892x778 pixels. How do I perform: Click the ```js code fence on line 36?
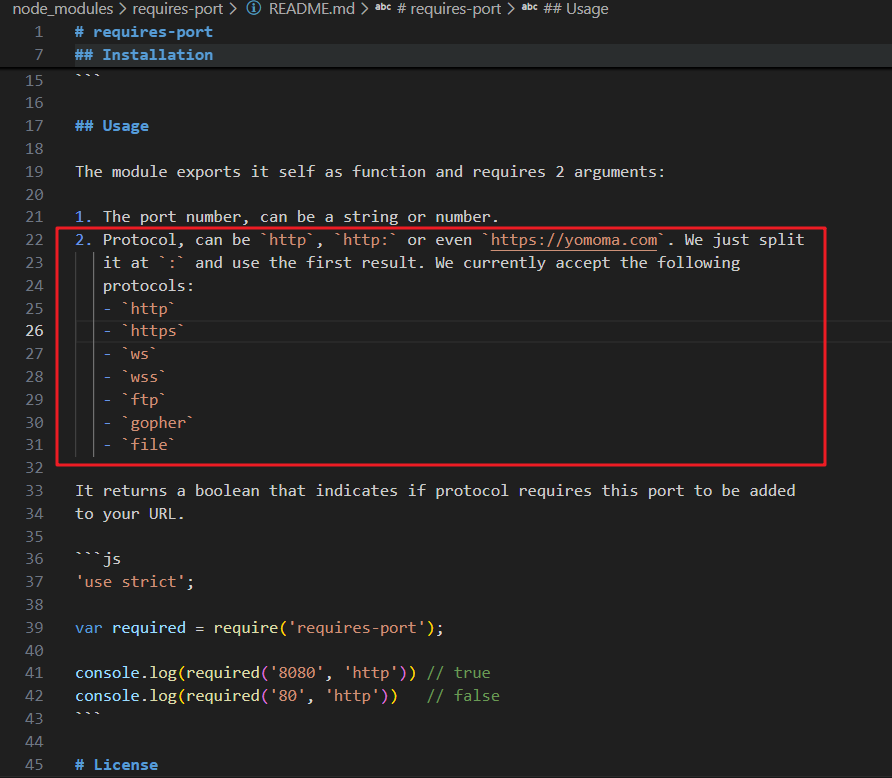point(98,559)
